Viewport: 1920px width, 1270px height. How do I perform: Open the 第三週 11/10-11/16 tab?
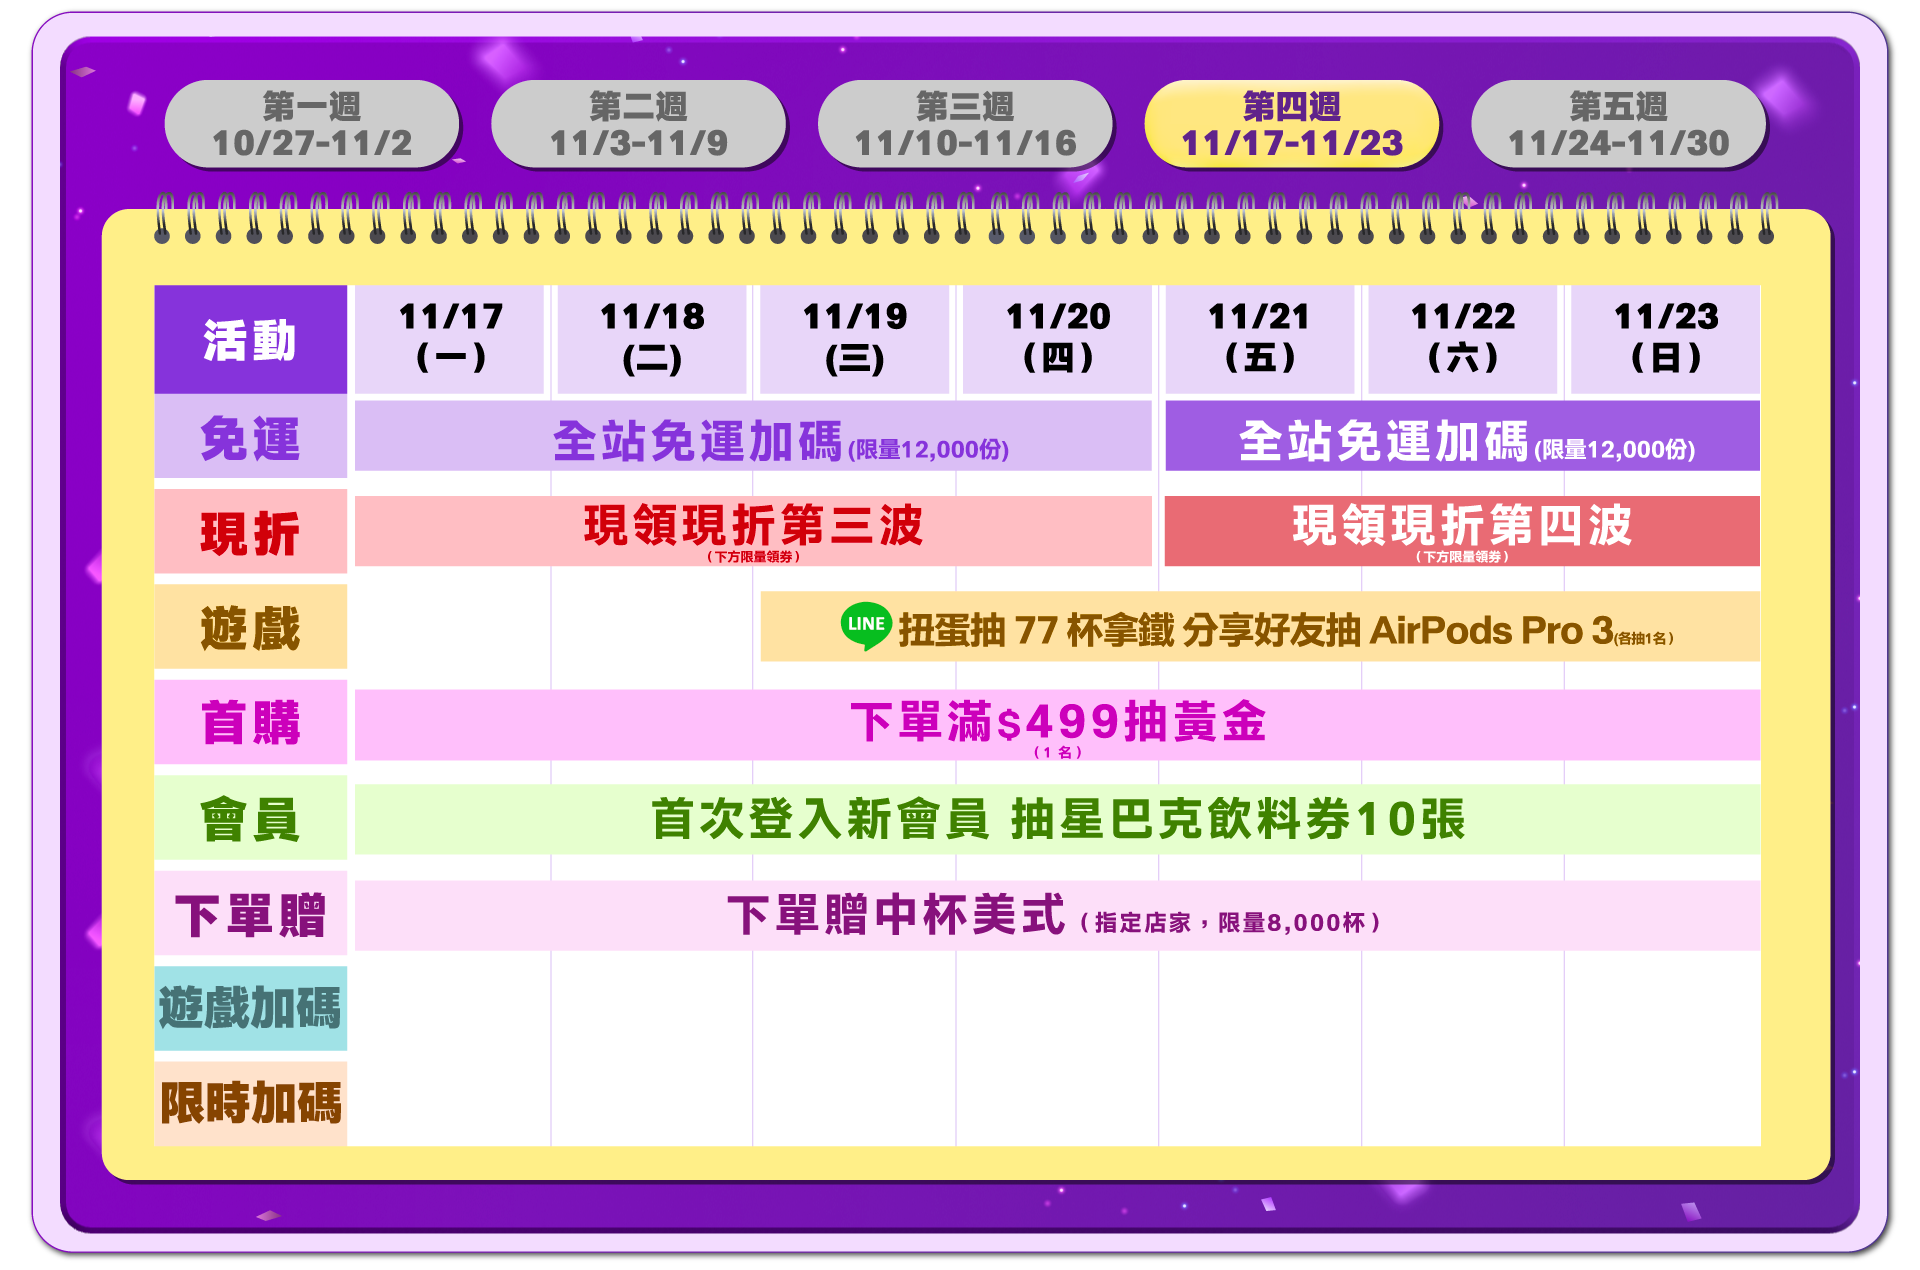tap(965, 125)
